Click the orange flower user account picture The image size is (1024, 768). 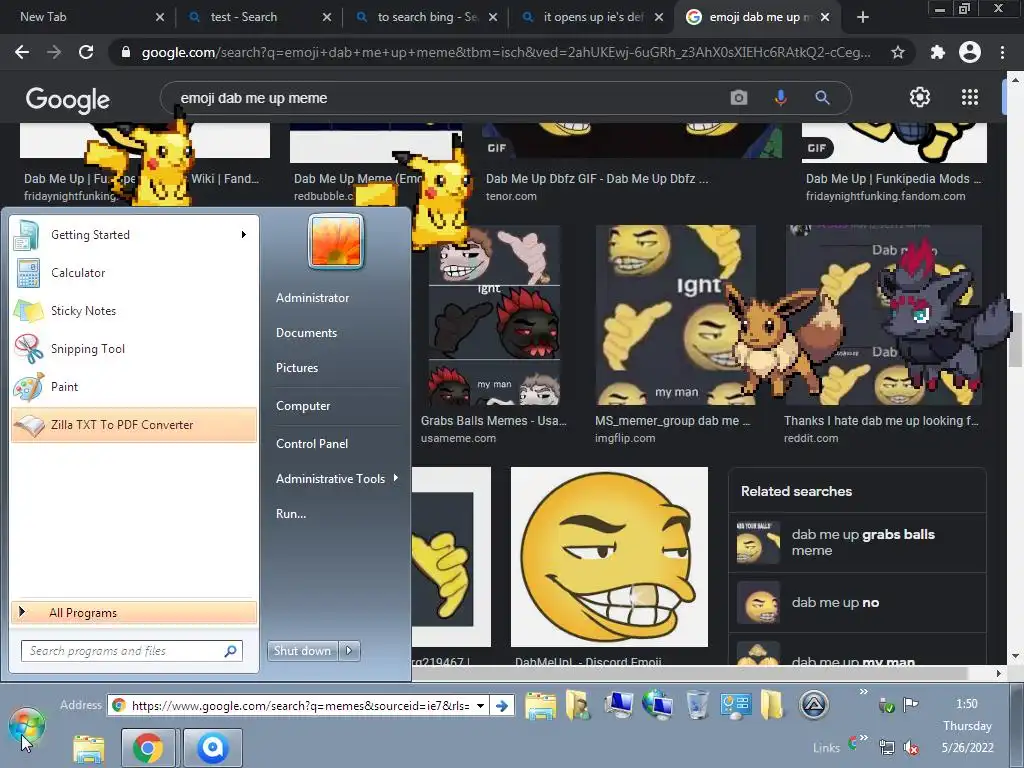336,241
